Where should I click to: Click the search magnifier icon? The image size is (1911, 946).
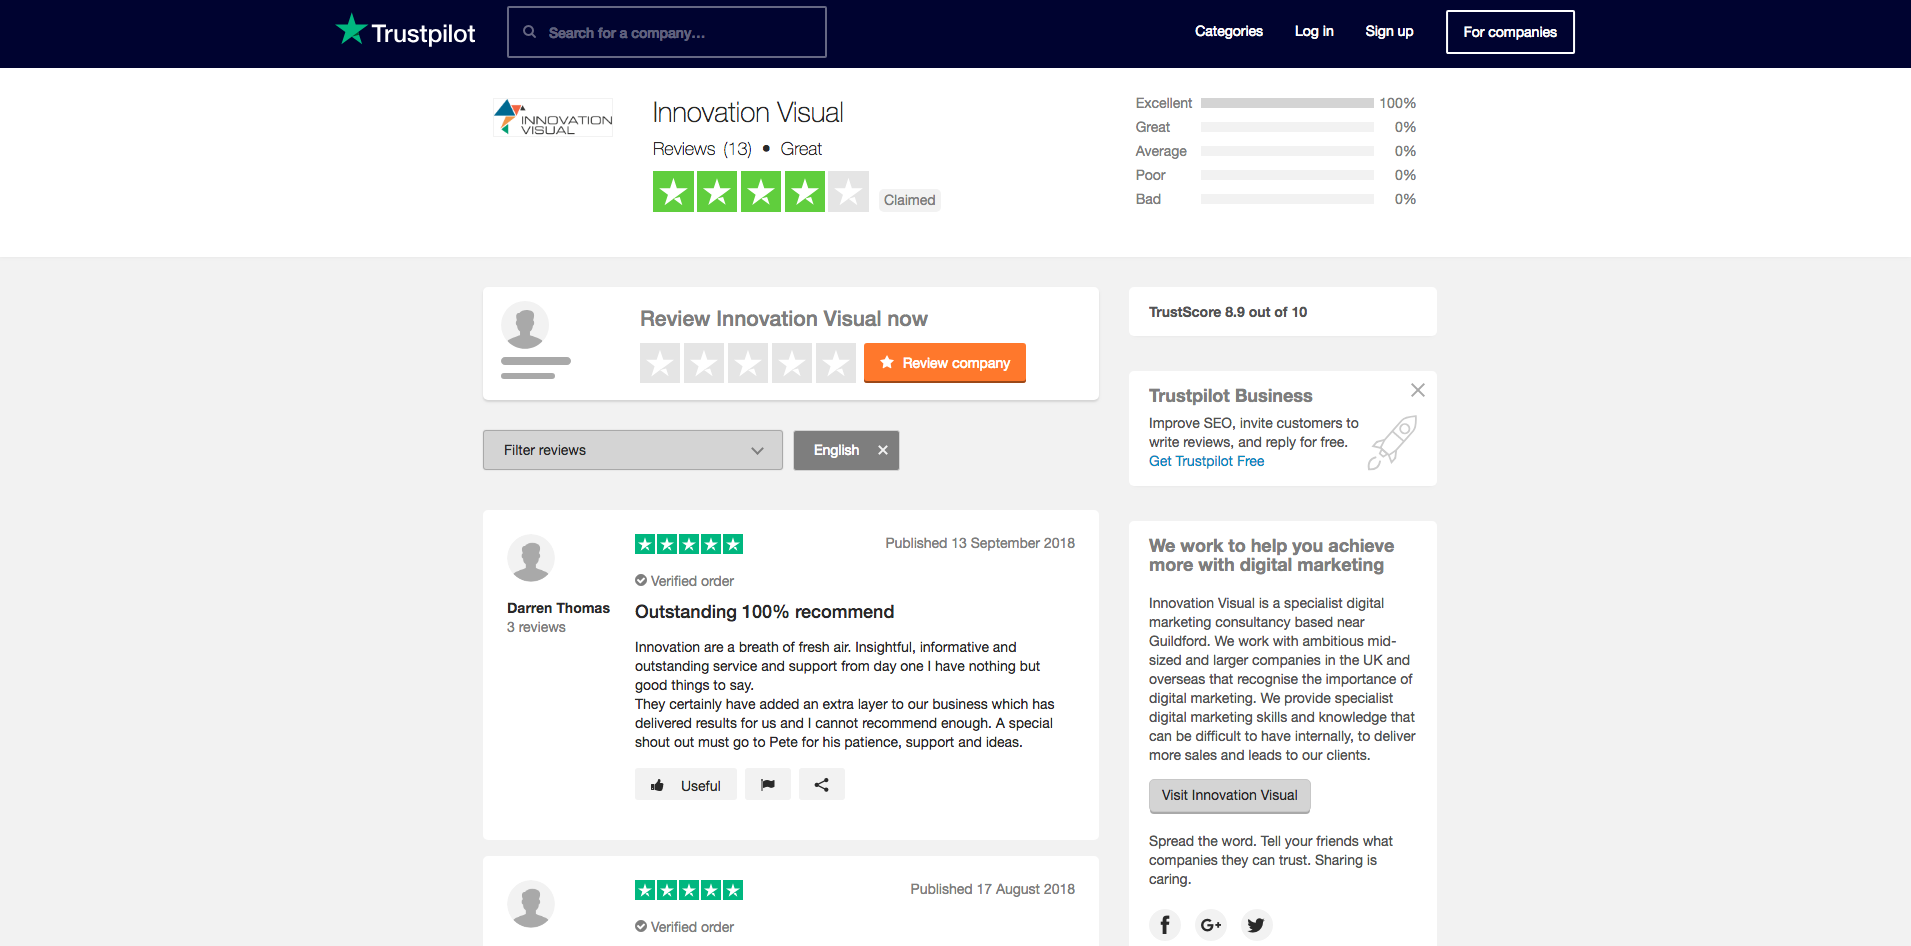coord(530,32)
